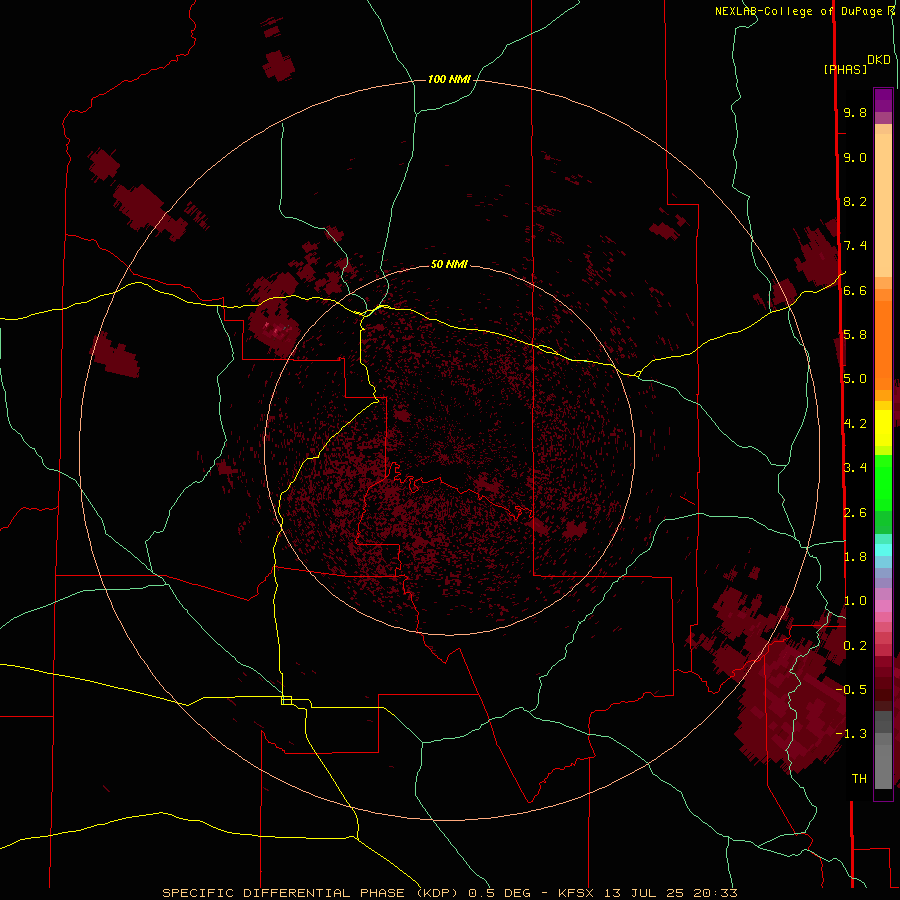Viewport: 900px width, 900px height.
Task: Click the 100 NMI range ring label
Action: tap(449, 79)
